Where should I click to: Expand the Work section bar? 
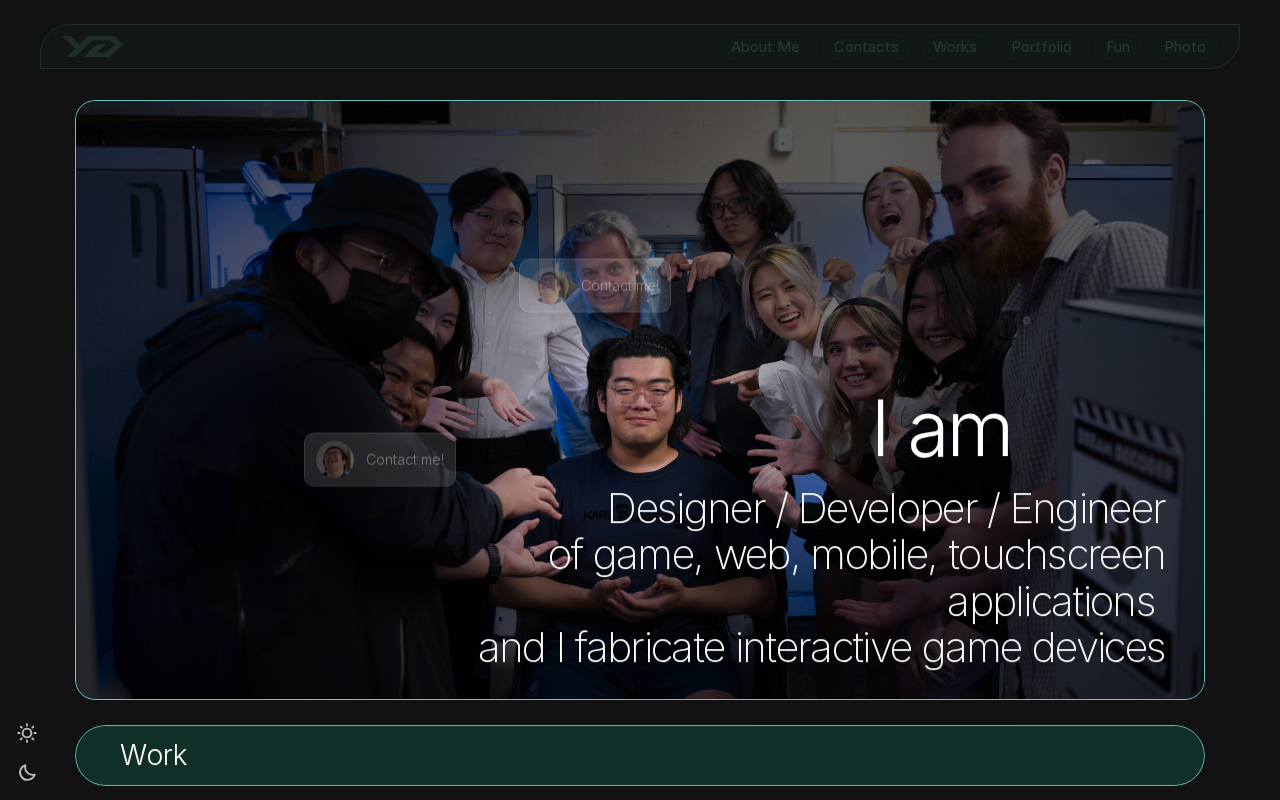(x=640, y=755)
